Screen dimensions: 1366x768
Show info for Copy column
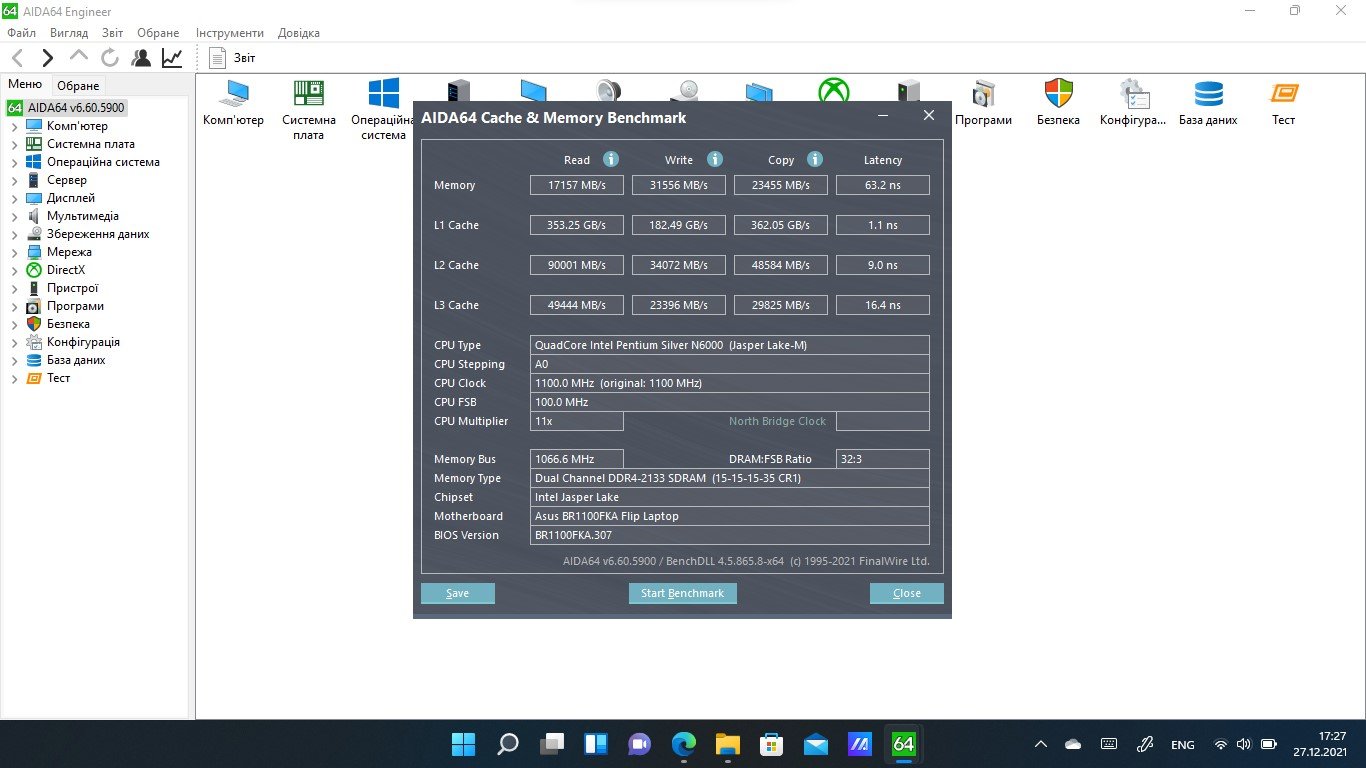pyautogui.click(x=815, y=159)
